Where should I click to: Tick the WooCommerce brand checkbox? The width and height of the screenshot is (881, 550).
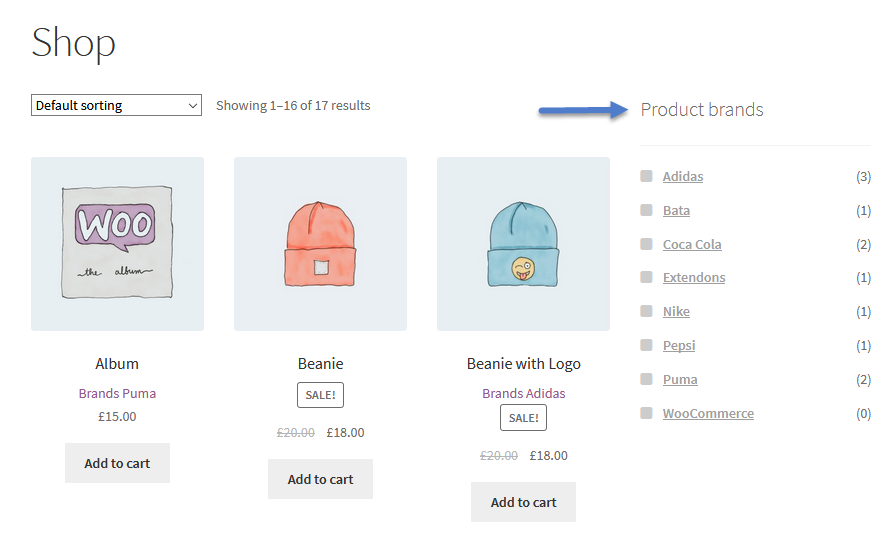point(646,413)
